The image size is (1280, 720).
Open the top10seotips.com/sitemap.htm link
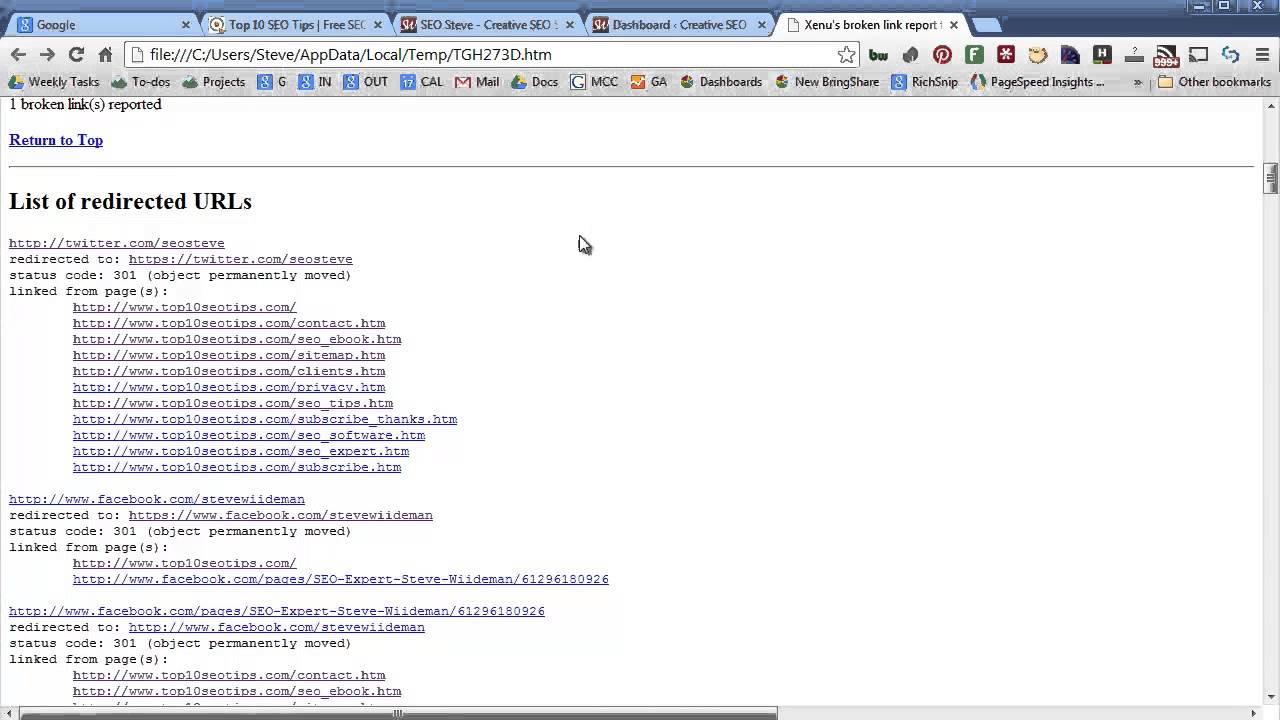(x=229, y=355)
